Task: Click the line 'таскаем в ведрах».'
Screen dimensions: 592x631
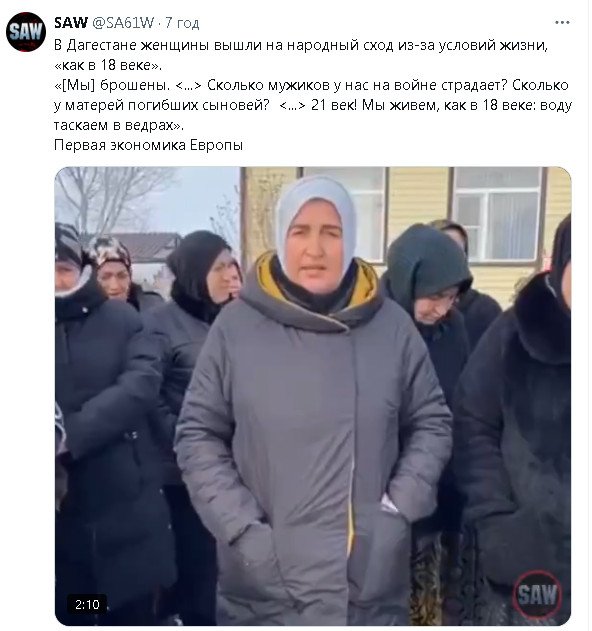Action: 119,125
